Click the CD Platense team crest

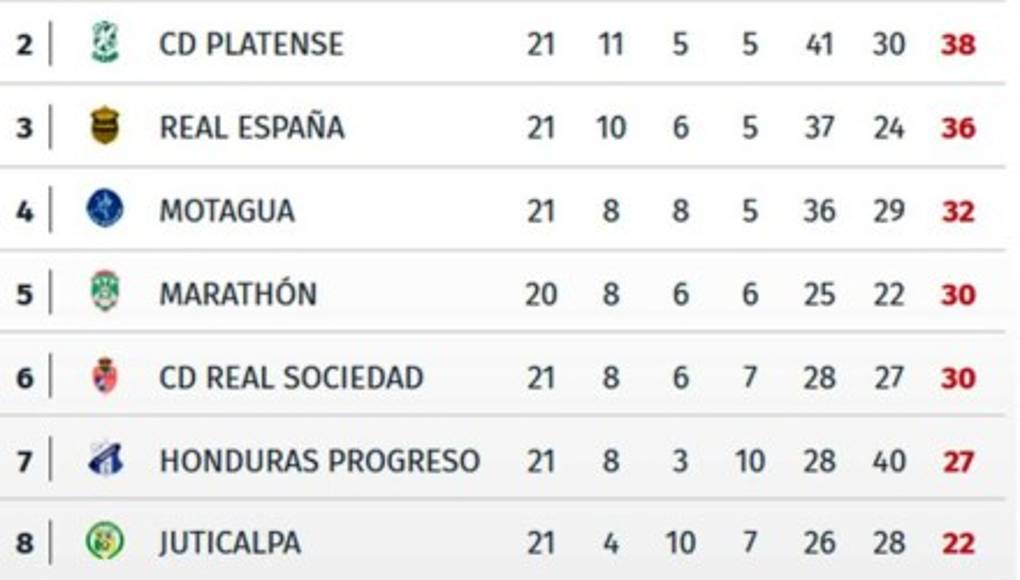[104, 43]
